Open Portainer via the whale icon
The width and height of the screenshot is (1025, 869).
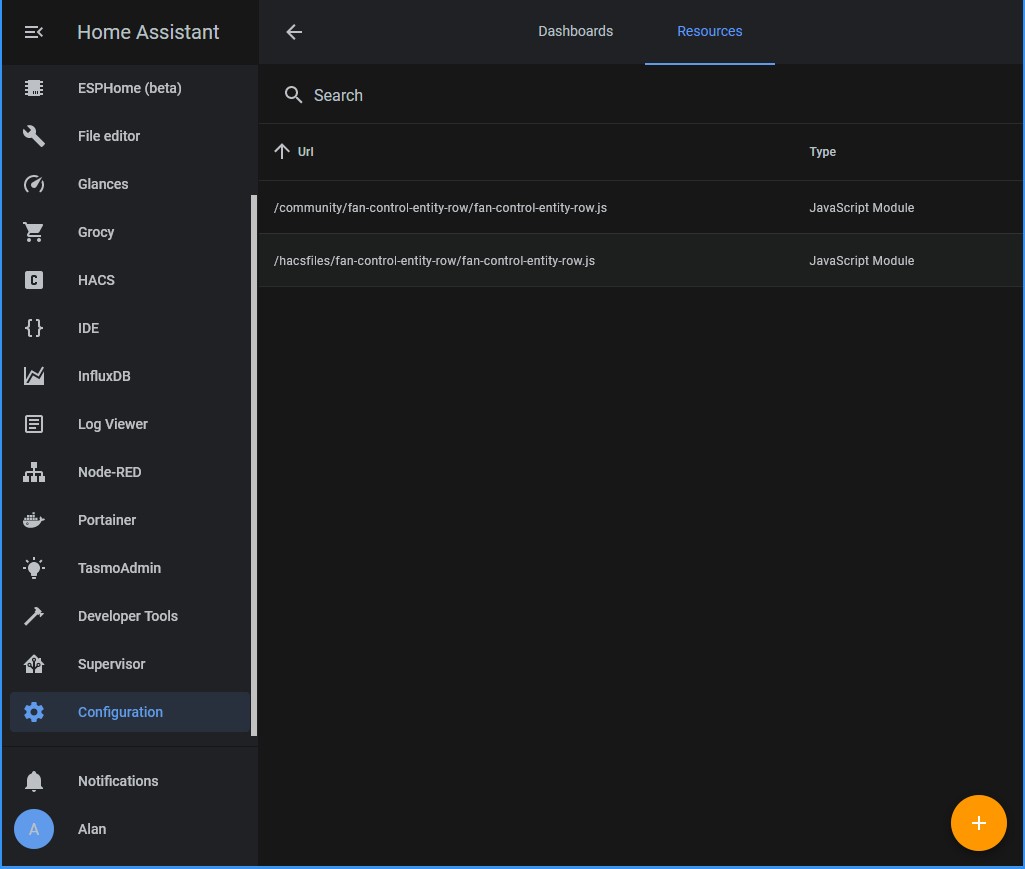pyautogui.click(x=33, y=520)
